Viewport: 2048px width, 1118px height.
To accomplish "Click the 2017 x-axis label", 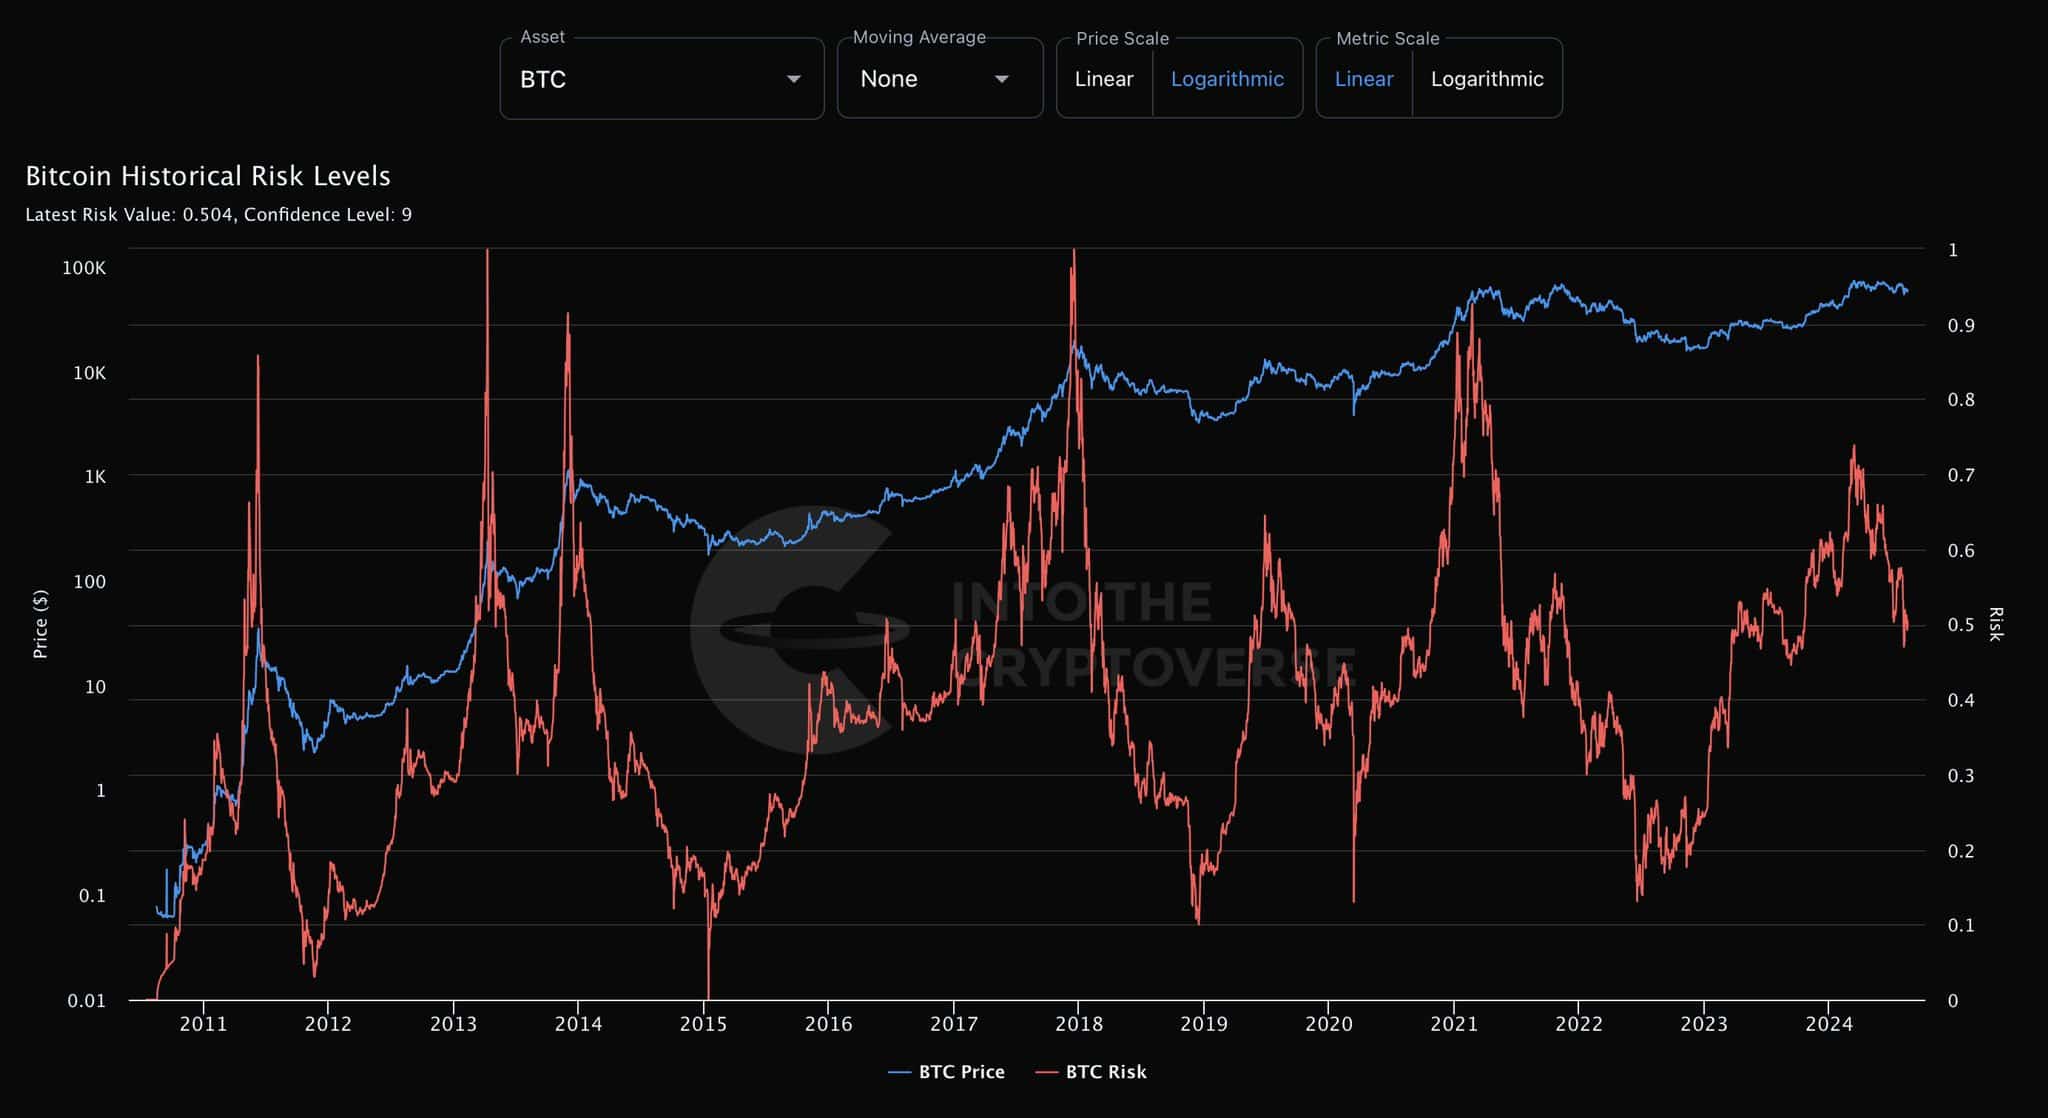I will 953,1024.
